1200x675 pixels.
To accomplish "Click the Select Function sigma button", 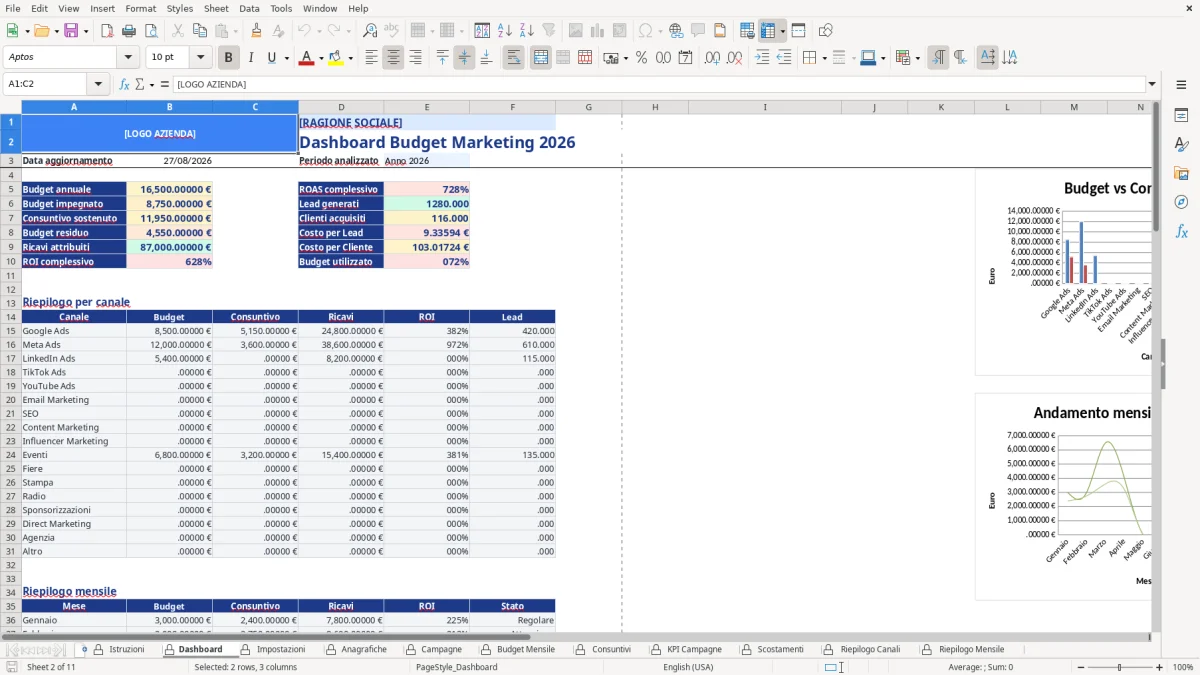I will 140,84.
